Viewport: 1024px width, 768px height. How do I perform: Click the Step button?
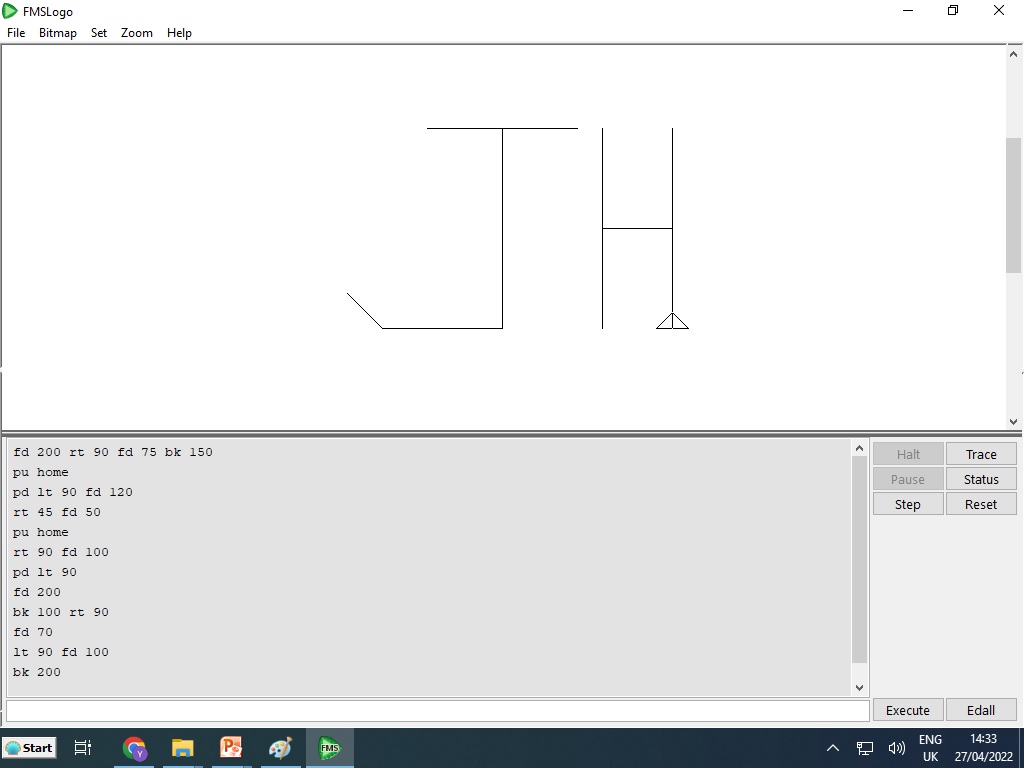[908, 504]
